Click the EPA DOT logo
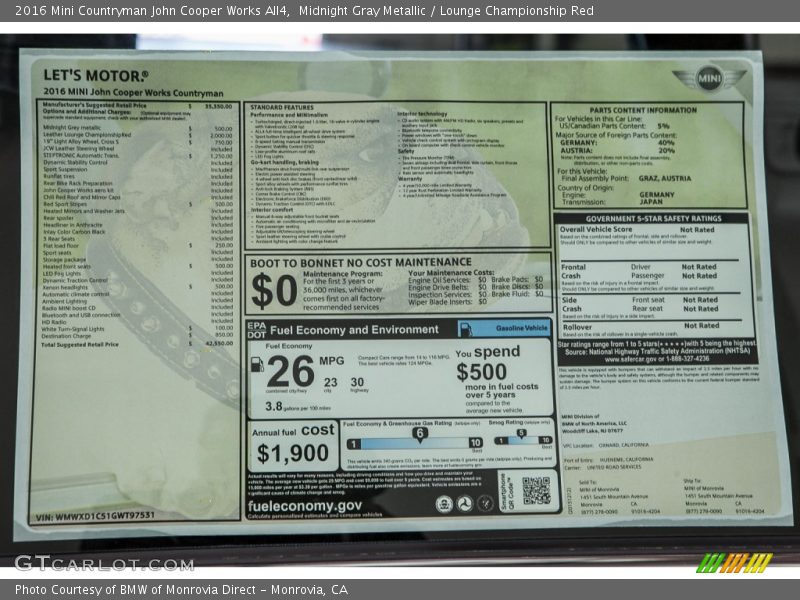Viewport: 800px width, 600px height. [256, 330]
